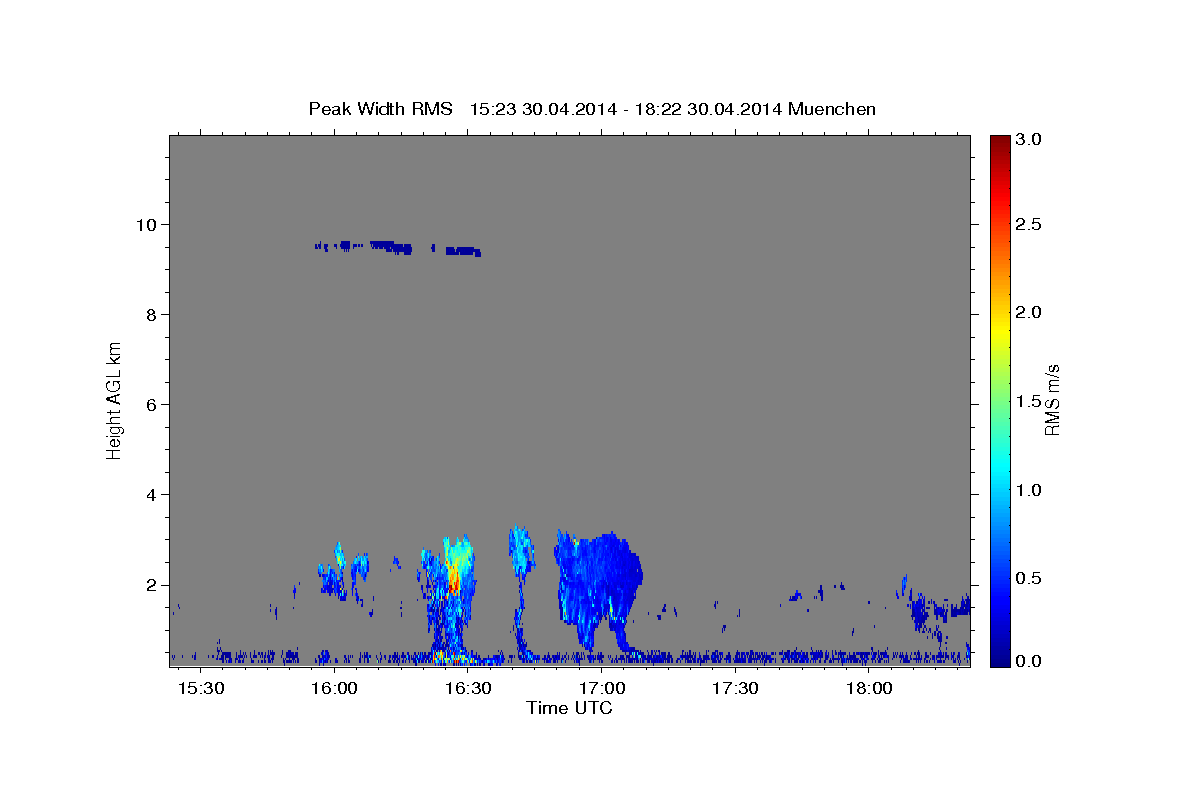This screenshot has width=1200, height=800.
Task: Click the cyan band of the colorbar
Action: tap(999, 468)
